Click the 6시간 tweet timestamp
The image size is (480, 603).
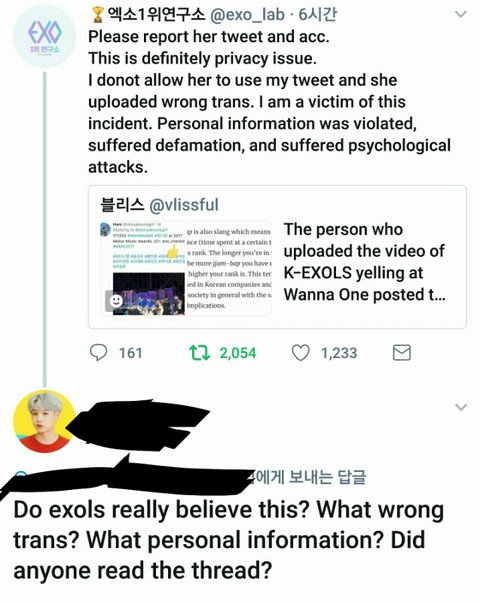(x=318, y=15)
